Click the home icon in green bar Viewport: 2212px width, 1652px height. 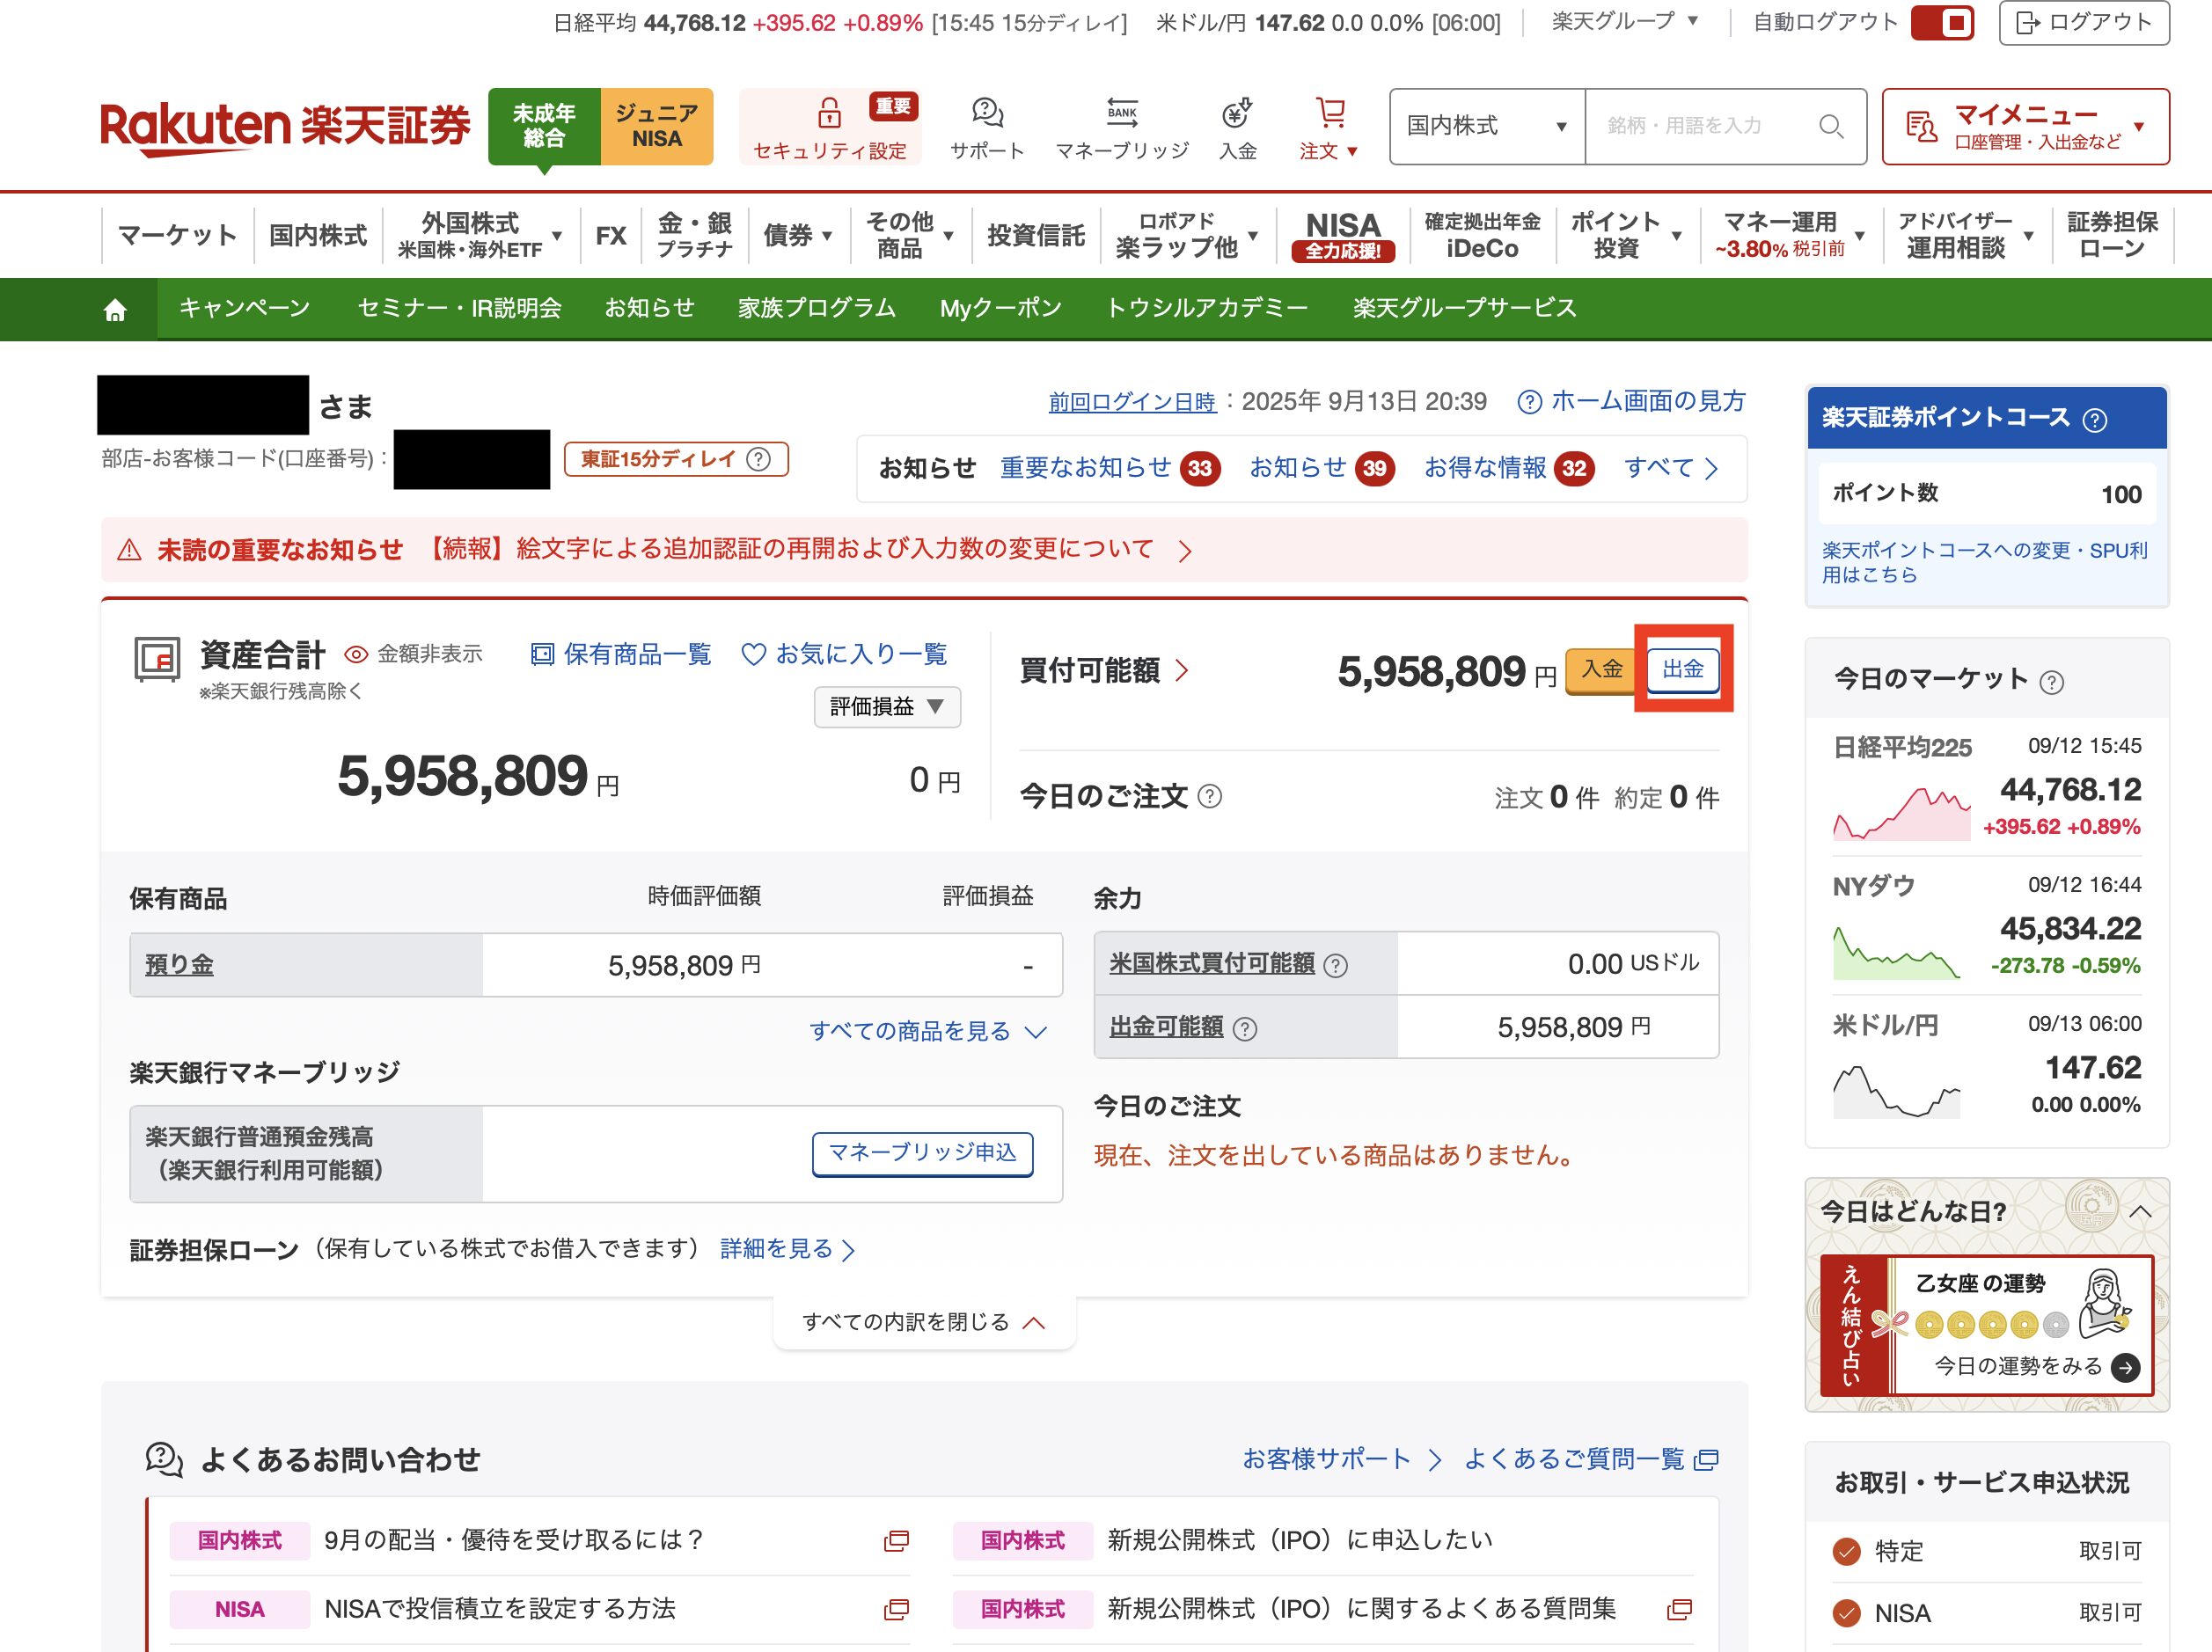pos(115,310)
